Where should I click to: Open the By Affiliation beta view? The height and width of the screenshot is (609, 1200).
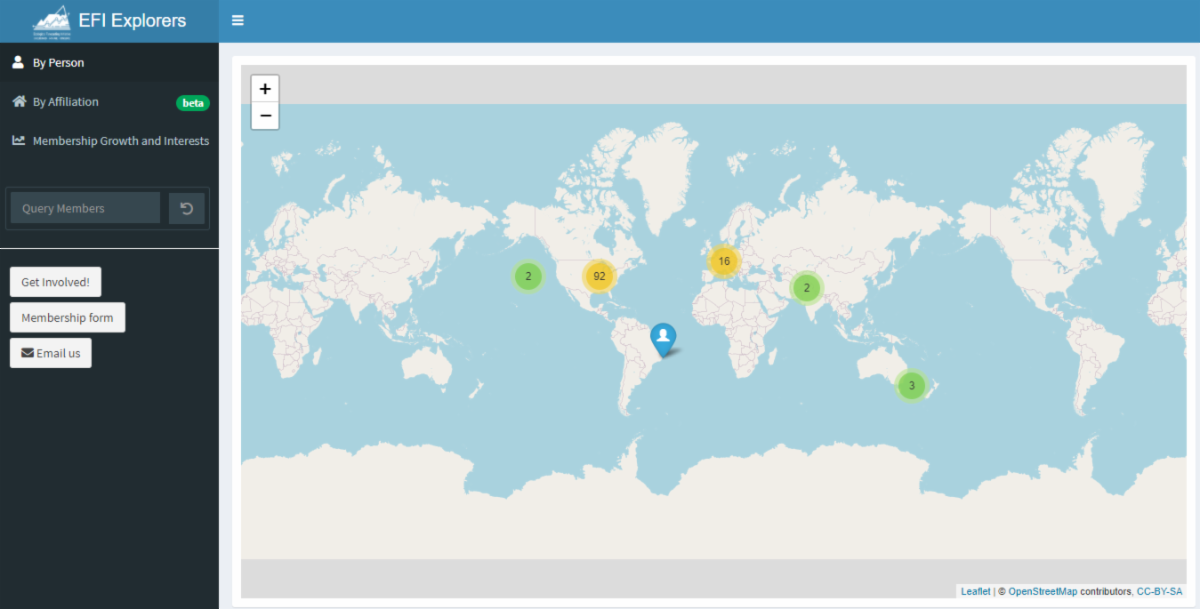point(66,102)
